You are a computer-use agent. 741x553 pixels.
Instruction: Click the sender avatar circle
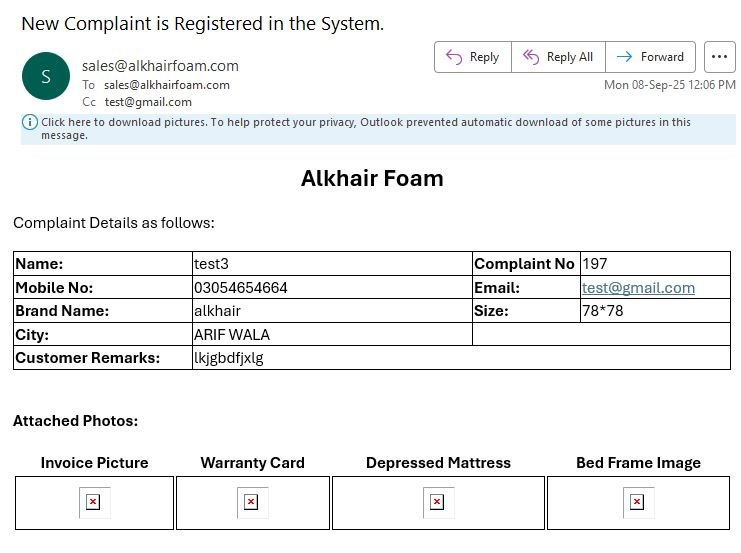point(45,76)
